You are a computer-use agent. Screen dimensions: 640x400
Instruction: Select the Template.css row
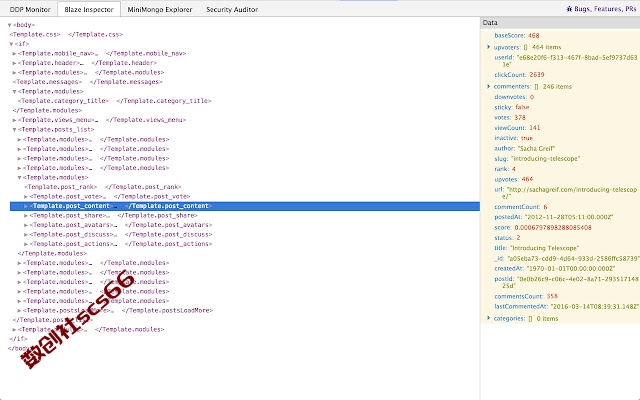pyautogui.click(x=66, y=34)
